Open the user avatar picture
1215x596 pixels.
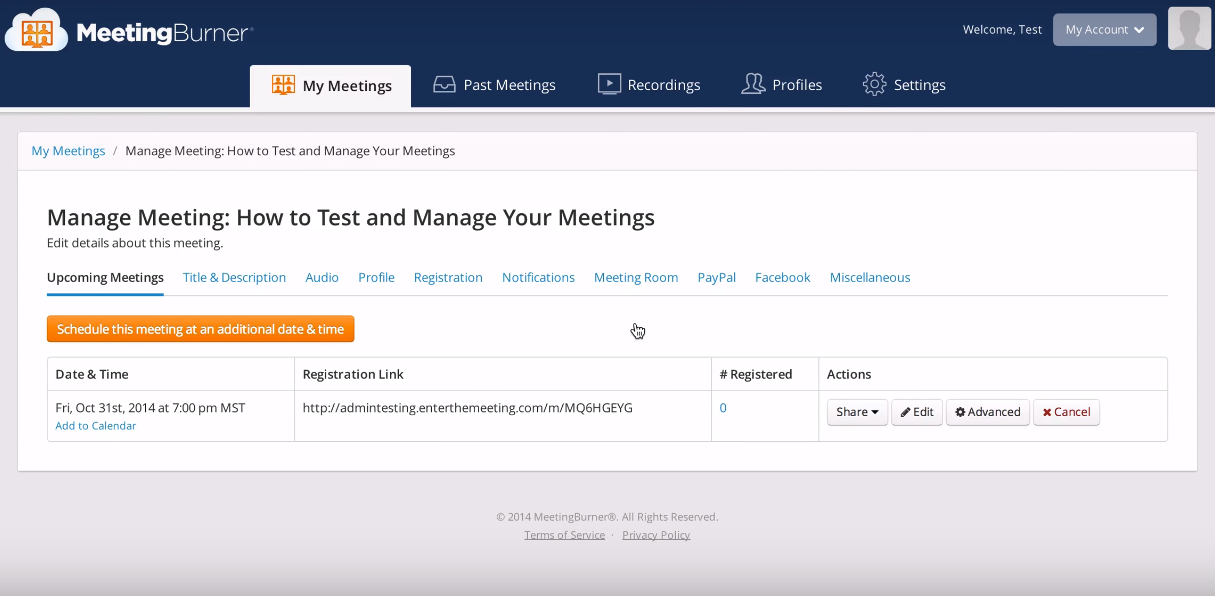coord(1189,29)
